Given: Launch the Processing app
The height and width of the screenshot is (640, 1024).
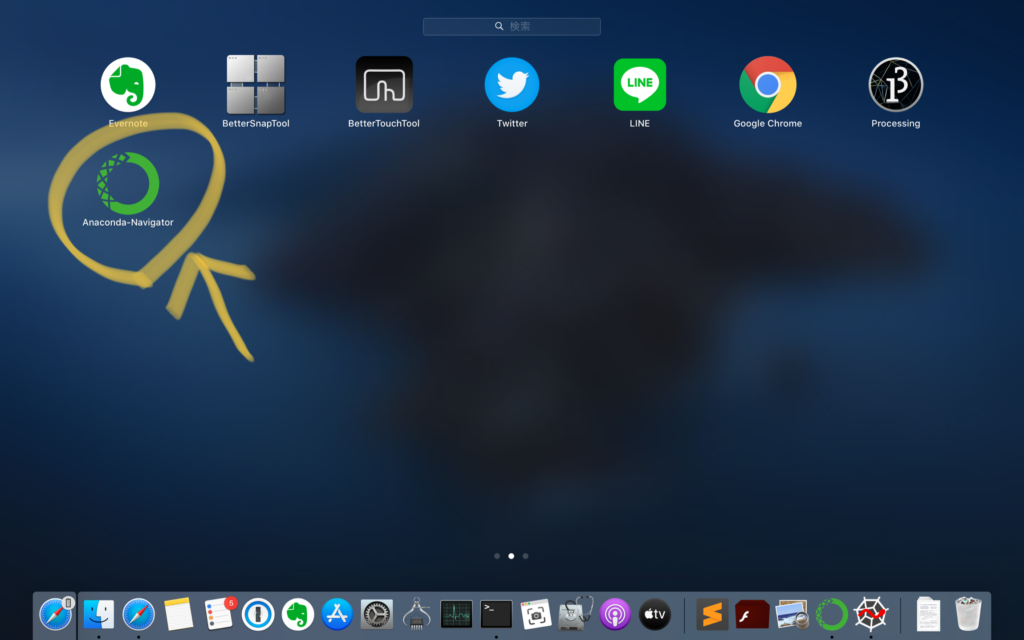Looking at the screenshot, I should coord(895,85).
